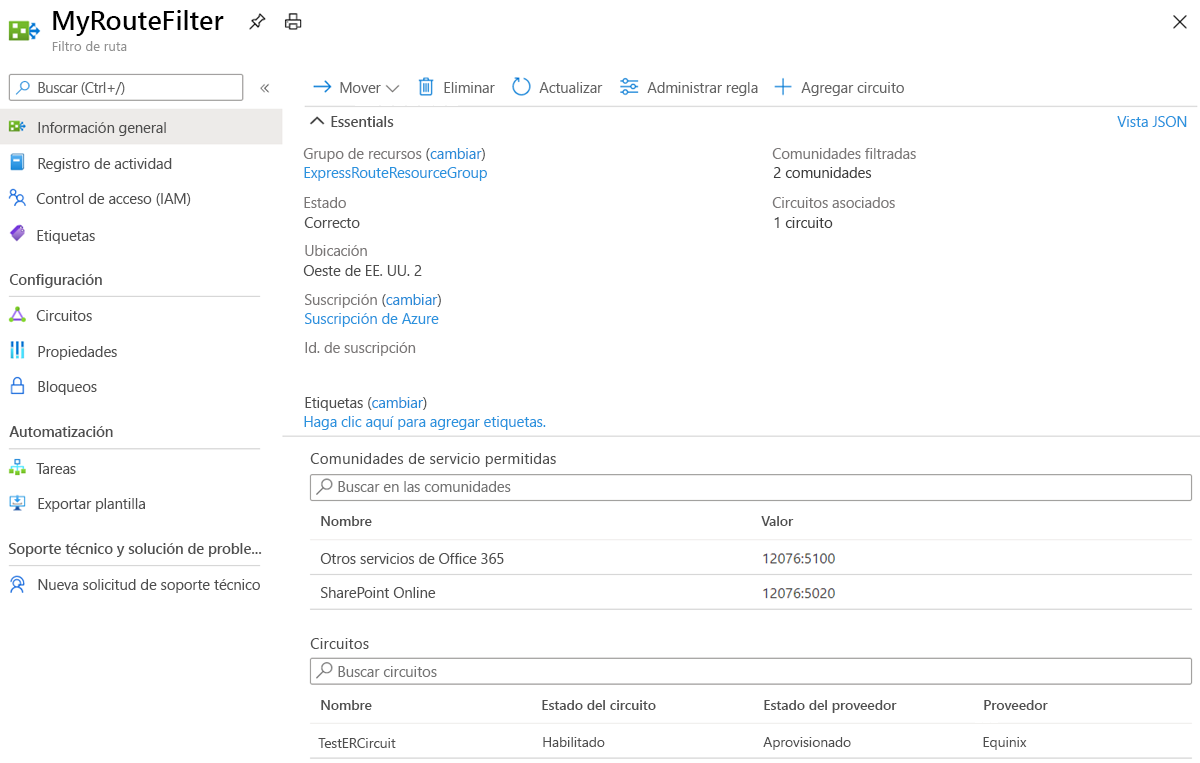Click the Etiquetas tag icon
The width and height of the screenshot is (1200, 763).
coord(17,234)
